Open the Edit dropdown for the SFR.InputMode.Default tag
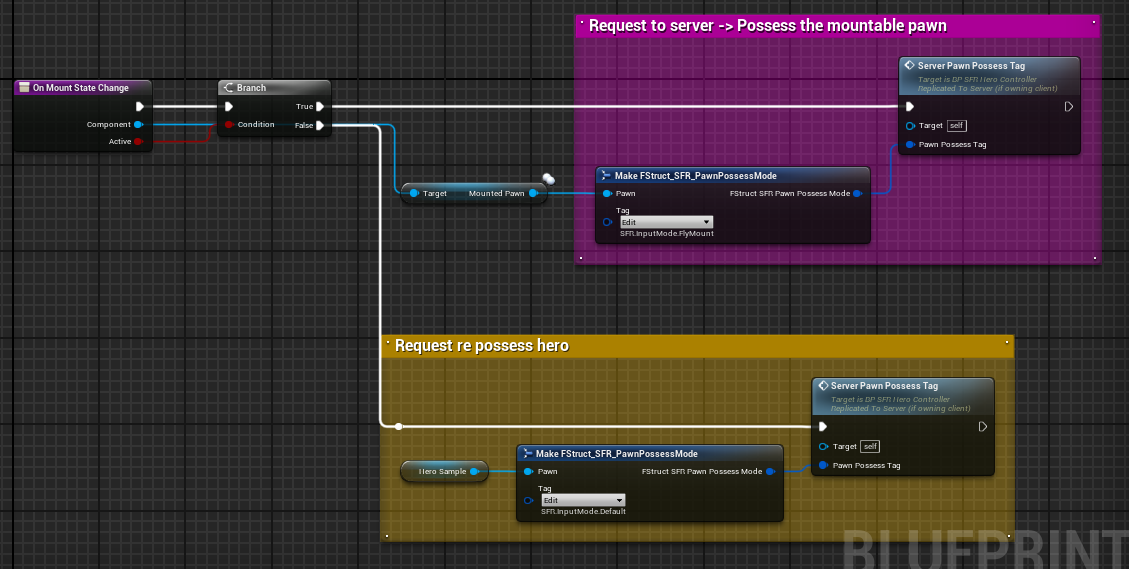 tap(582, 500)
